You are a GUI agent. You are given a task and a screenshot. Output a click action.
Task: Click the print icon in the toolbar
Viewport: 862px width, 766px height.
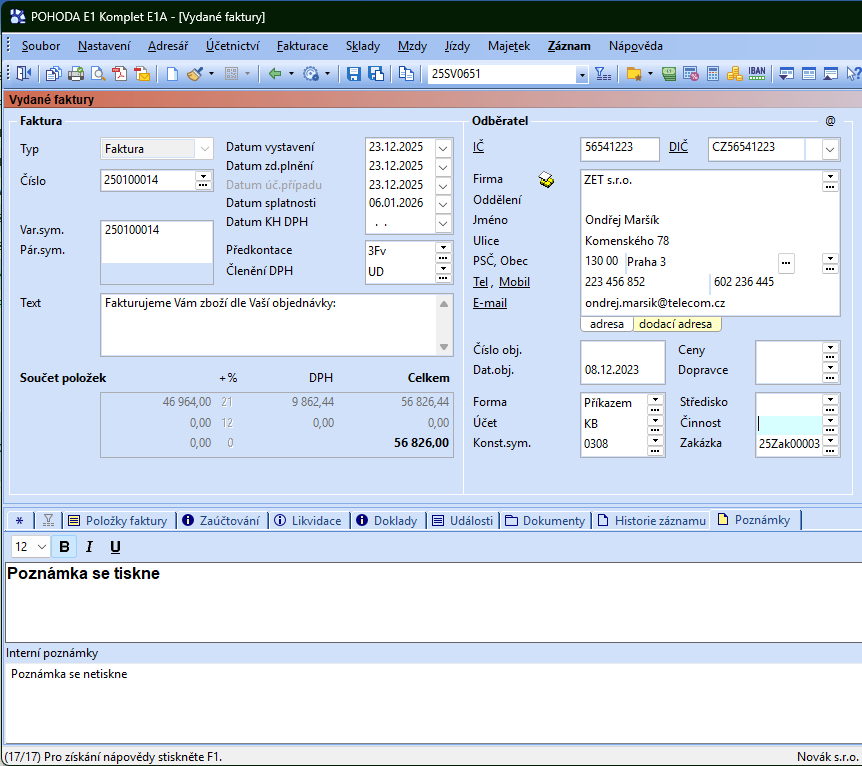(x=76, y=74)
